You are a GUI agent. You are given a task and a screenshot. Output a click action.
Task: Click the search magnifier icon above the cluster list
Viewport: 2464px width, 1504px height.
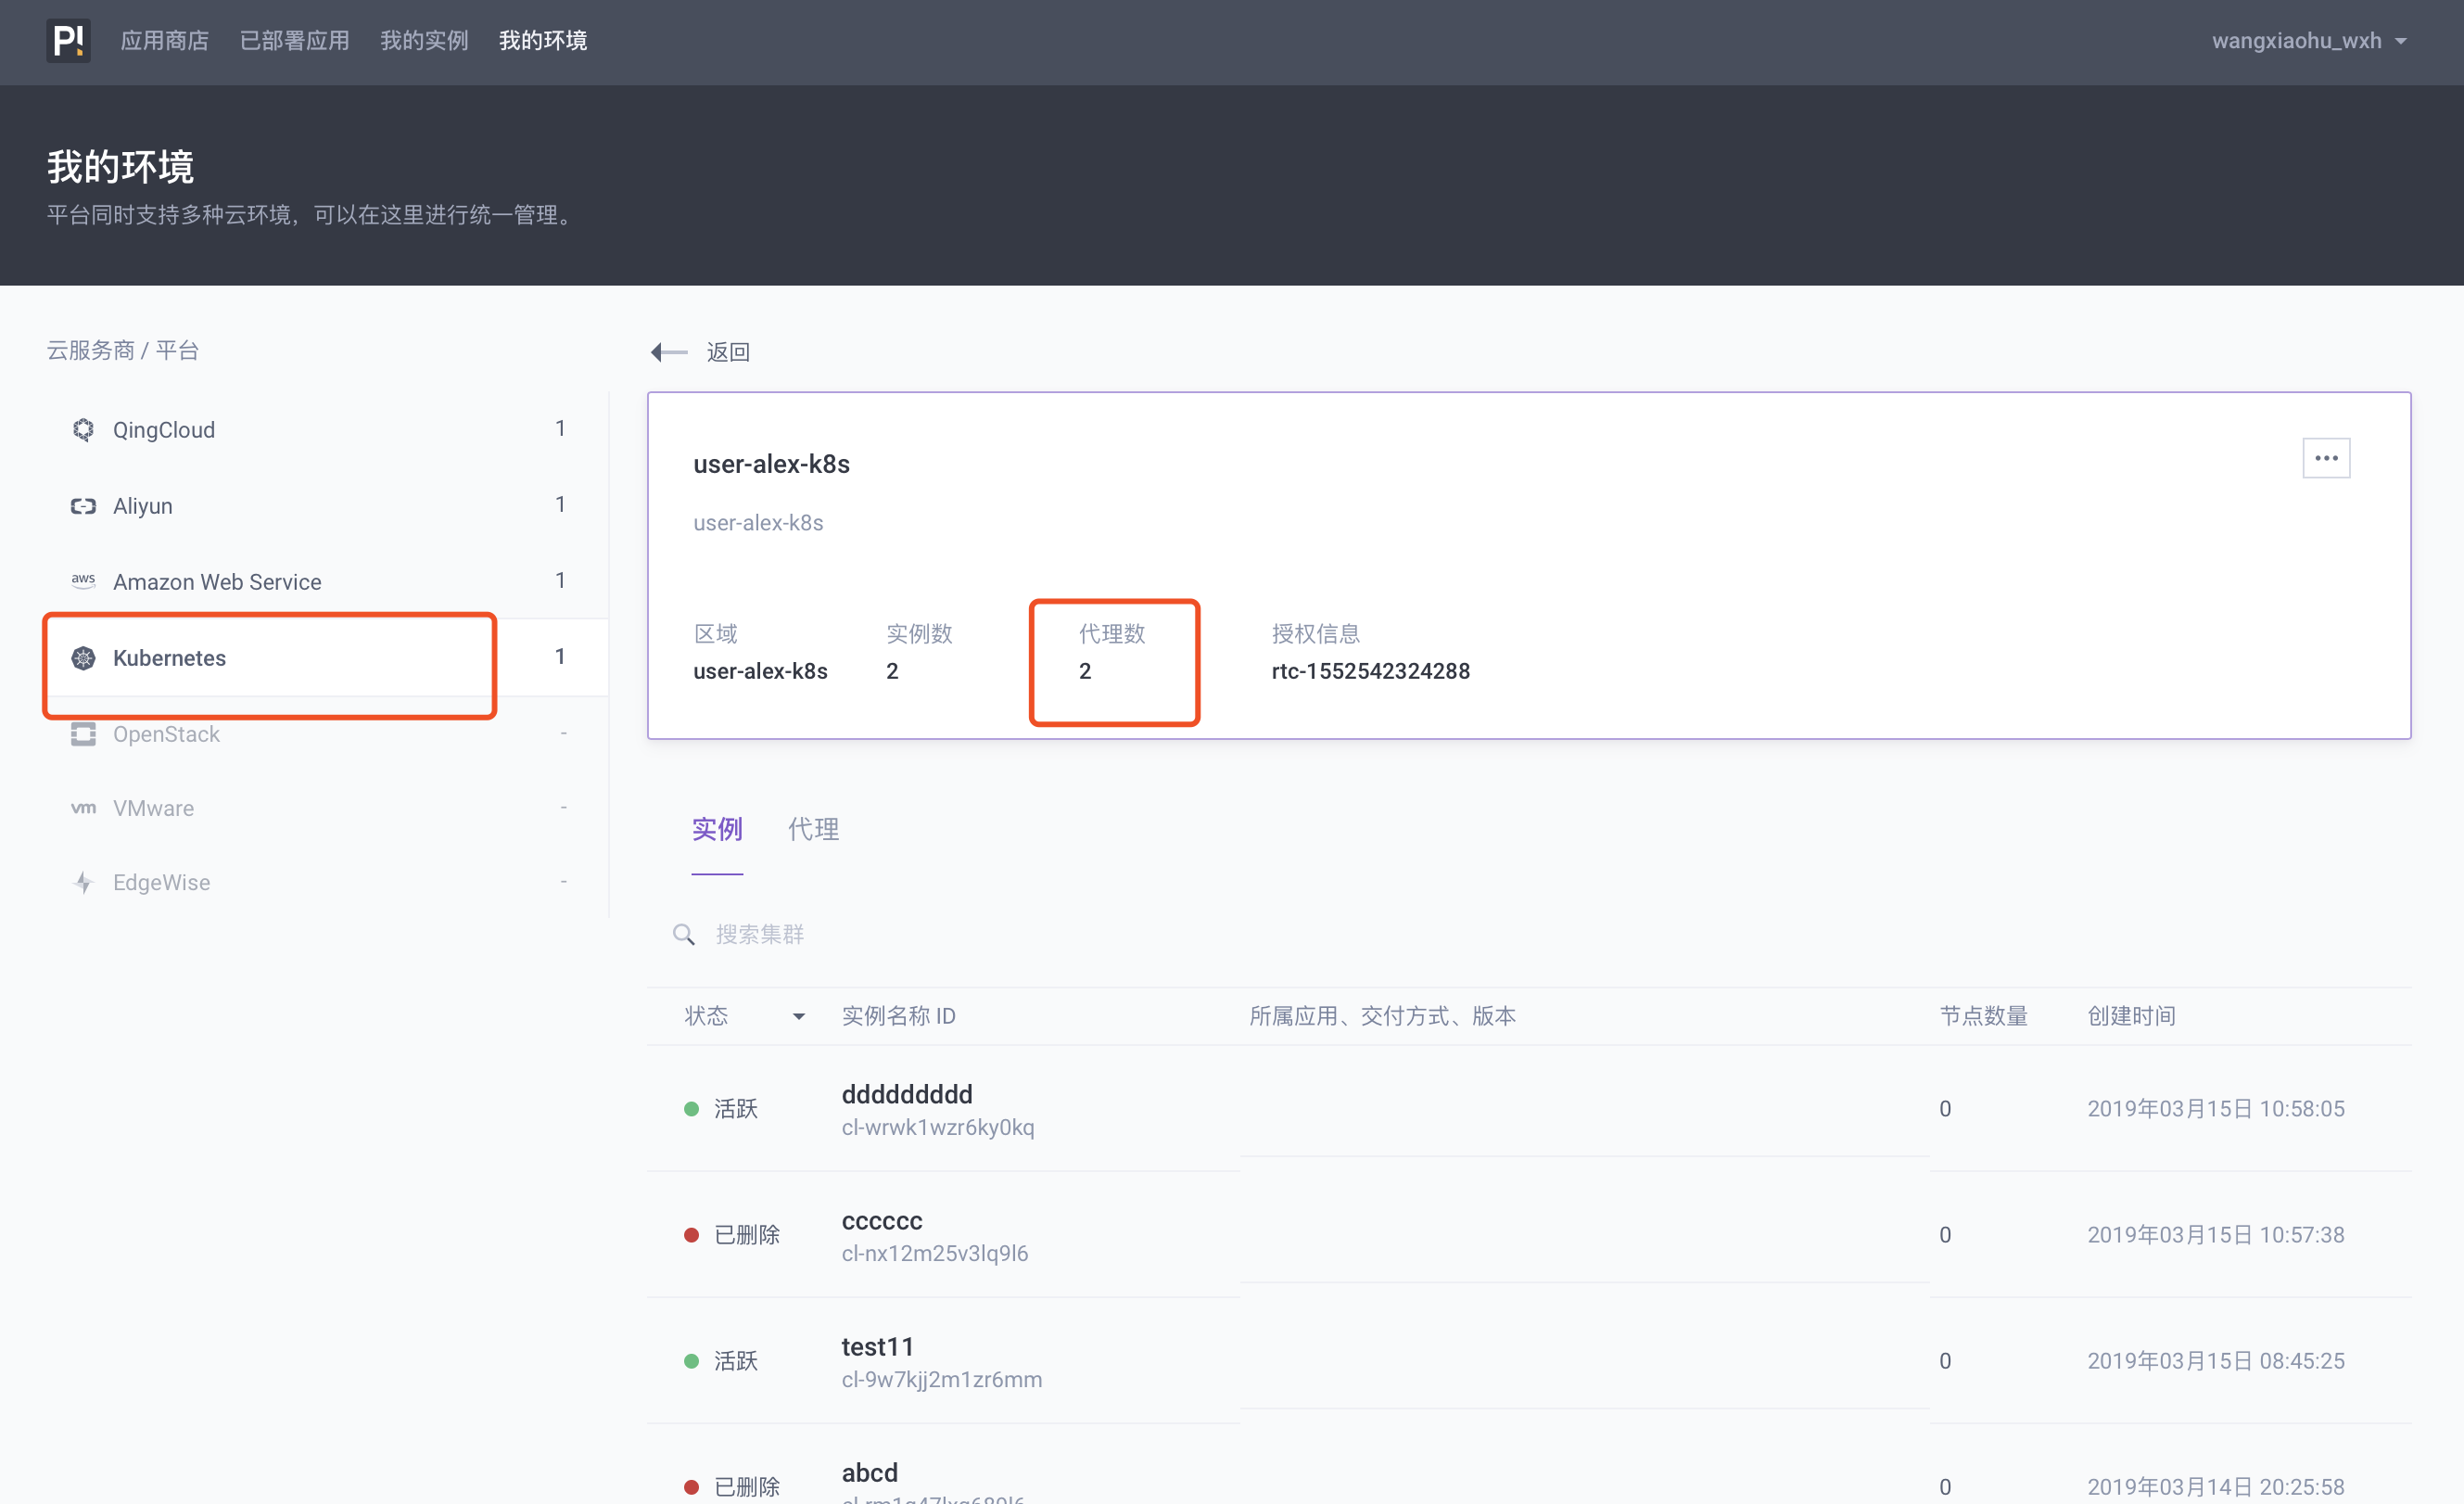click(684, 934)
